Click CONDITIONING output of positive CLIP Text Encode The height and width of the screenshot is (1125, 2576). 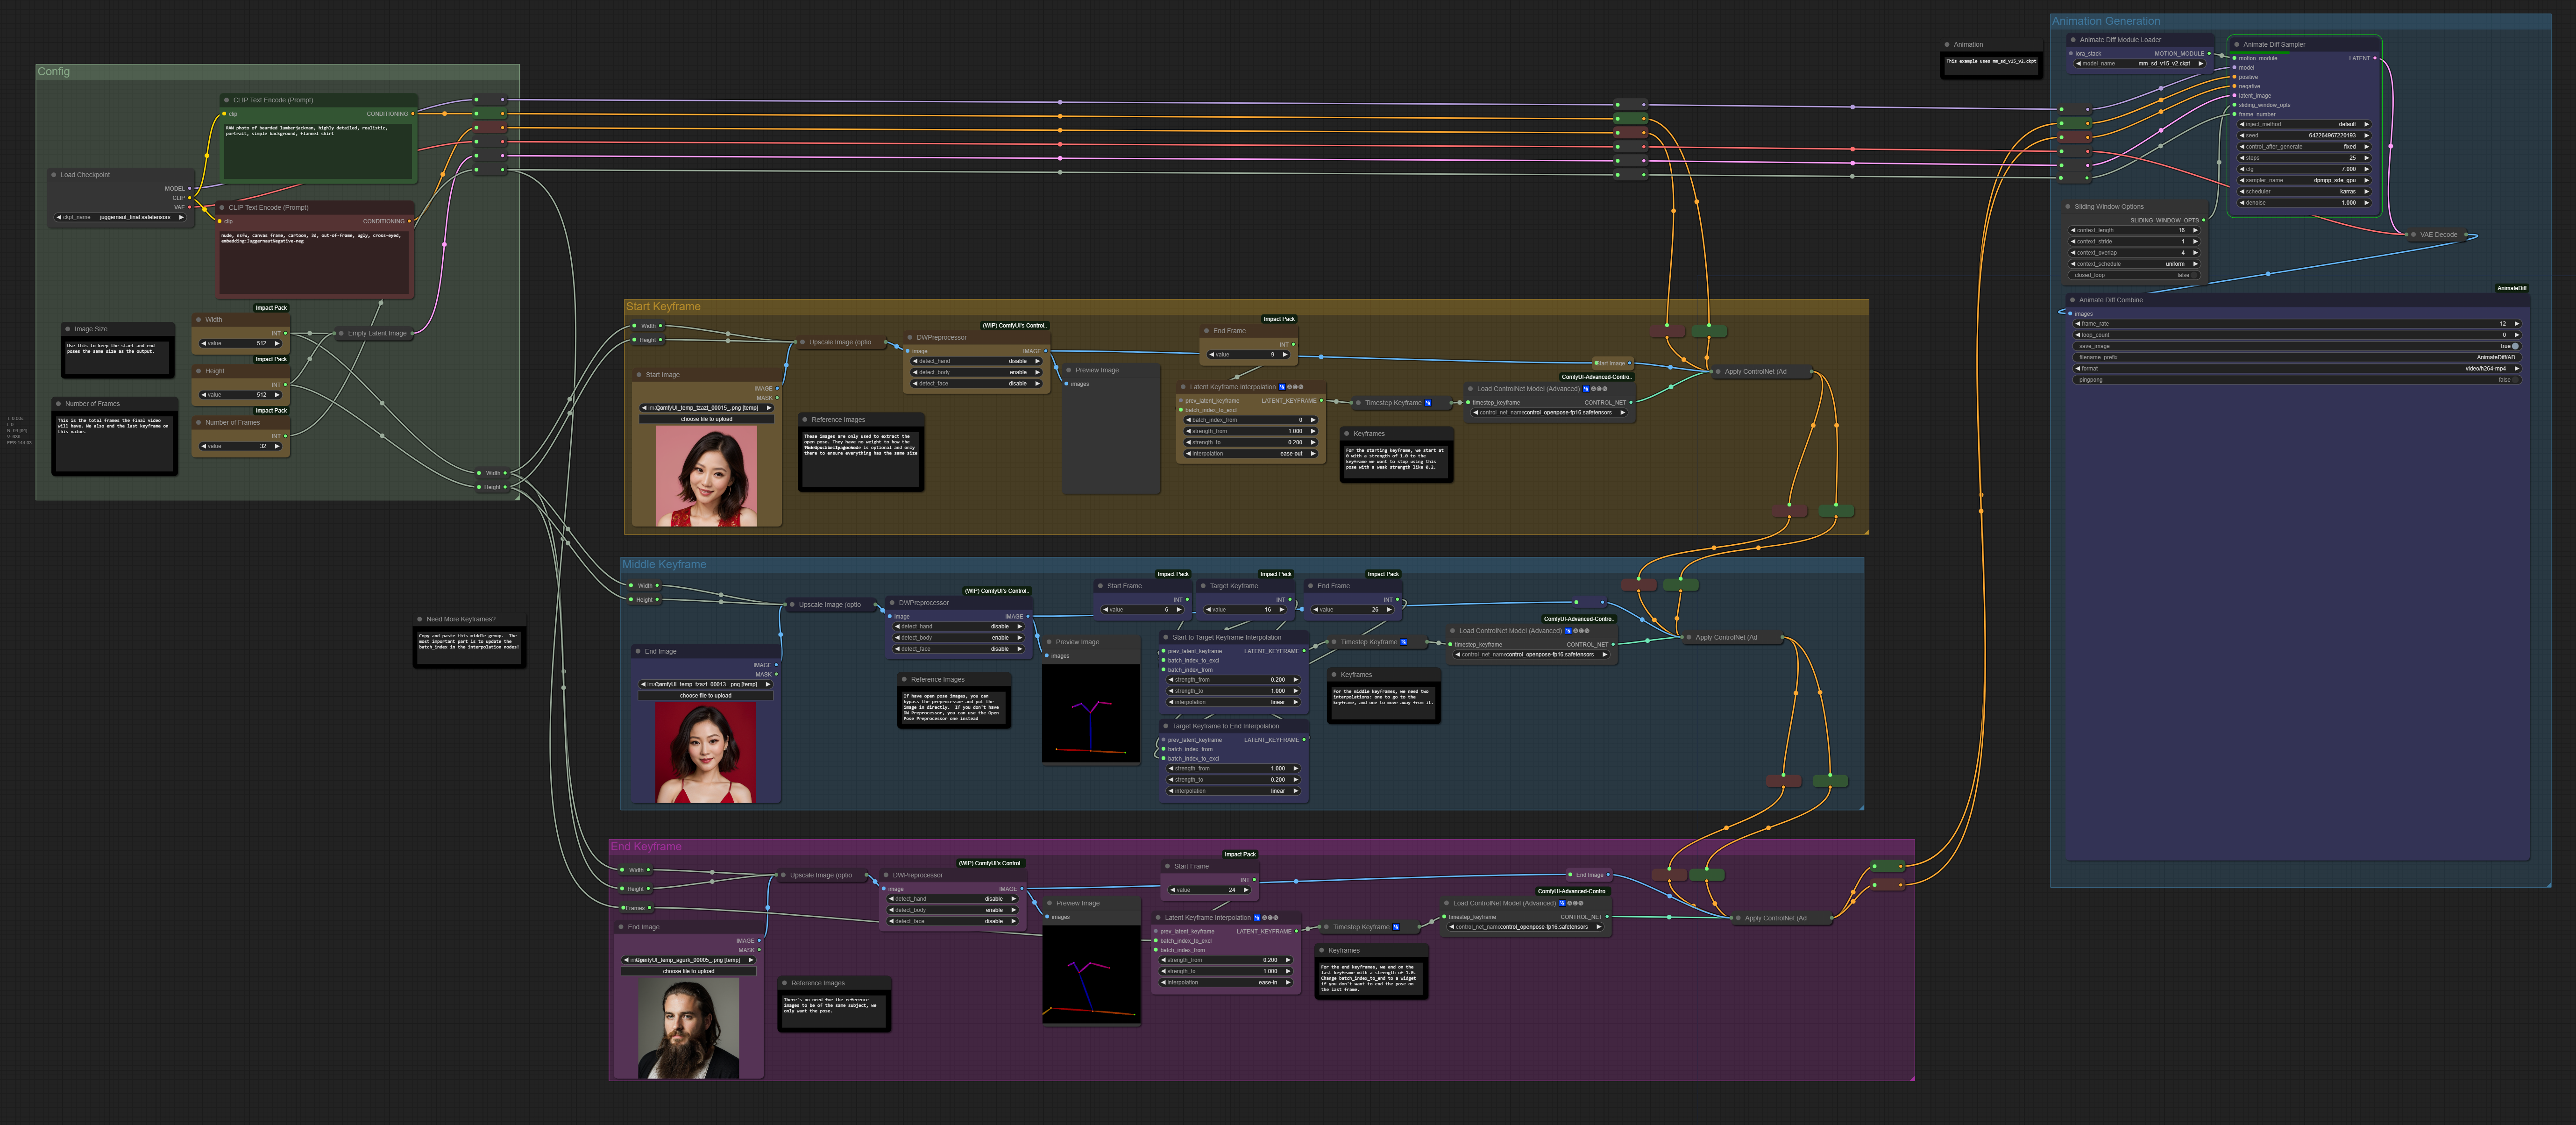(x=413, y=114)
